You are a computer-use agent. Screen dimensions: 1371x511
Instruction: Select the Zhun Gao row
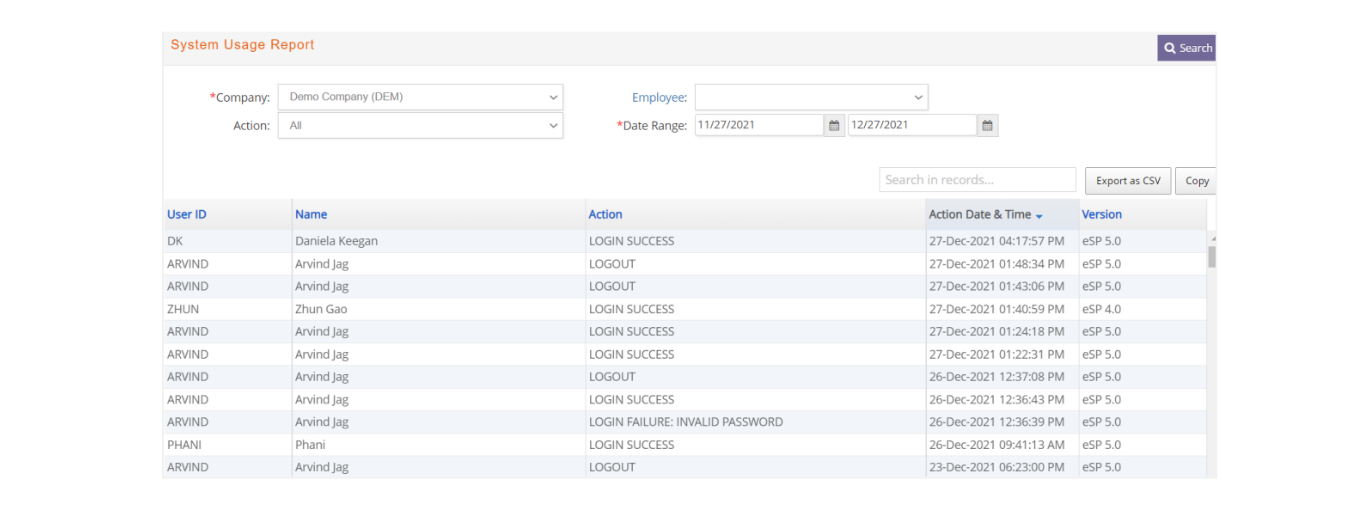[685, 309]
